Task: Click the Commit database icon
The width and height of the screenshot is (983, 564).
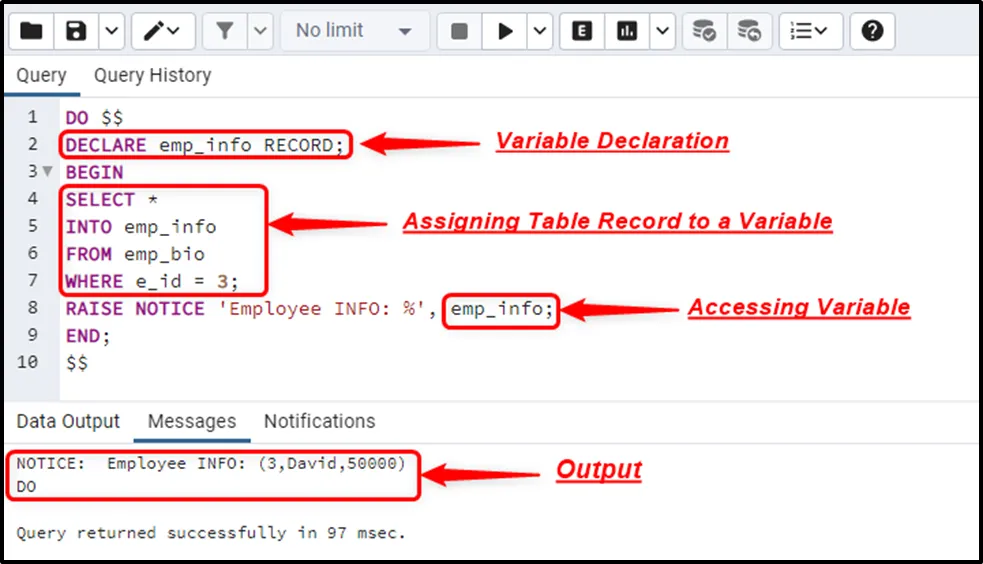Action: 705,31
